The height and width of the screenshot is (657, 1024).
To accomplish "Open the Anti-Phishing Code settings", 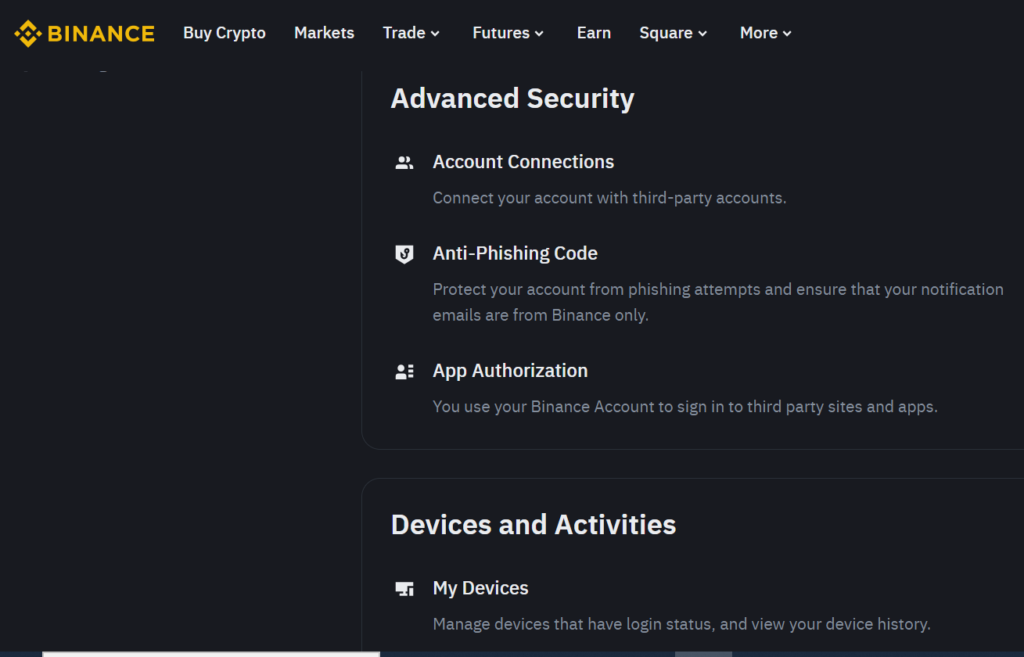I will 515,253.
